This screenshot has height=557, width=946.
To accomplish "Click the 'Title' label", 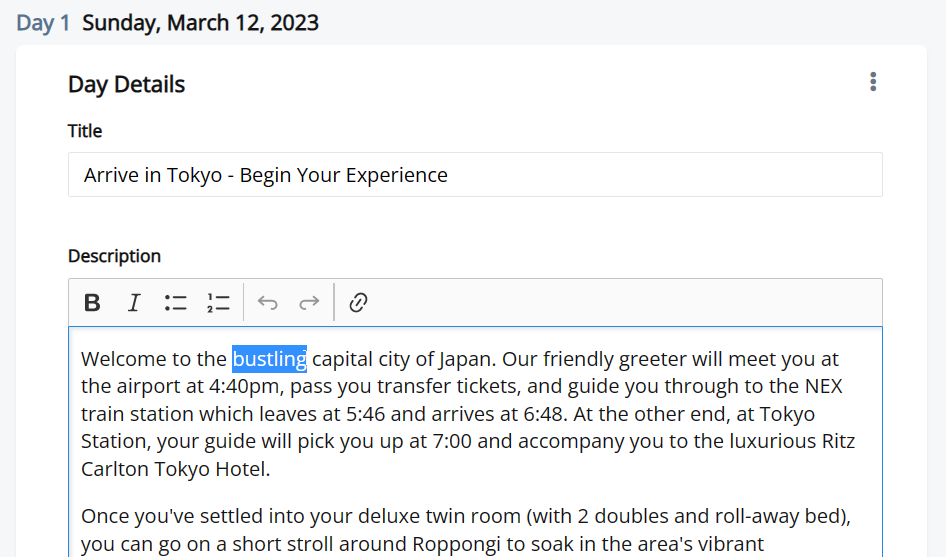I will tap(85, 131).
